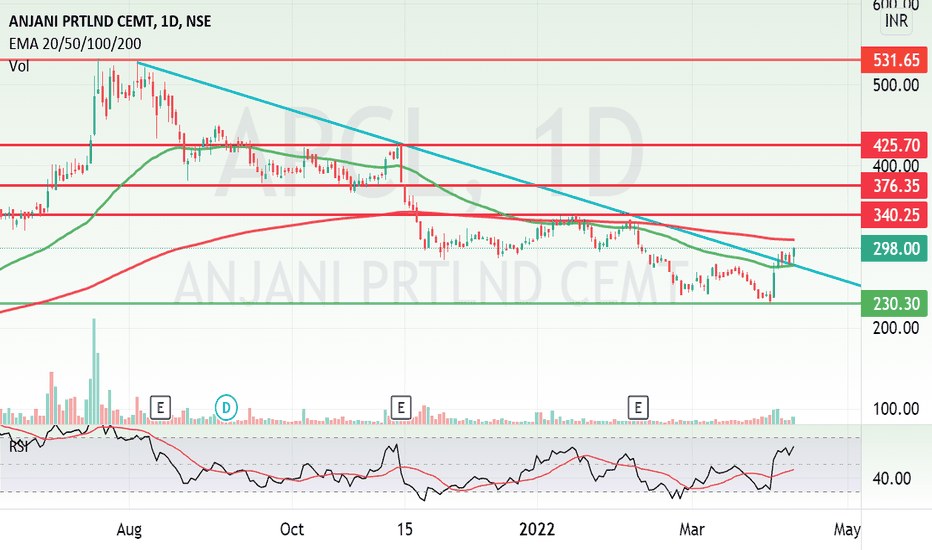The width and height of the screenshot is (932, 550).
Task: Click the ANJANI PRTLND CEMT symbol title
Action: click(x=110, y=21)
